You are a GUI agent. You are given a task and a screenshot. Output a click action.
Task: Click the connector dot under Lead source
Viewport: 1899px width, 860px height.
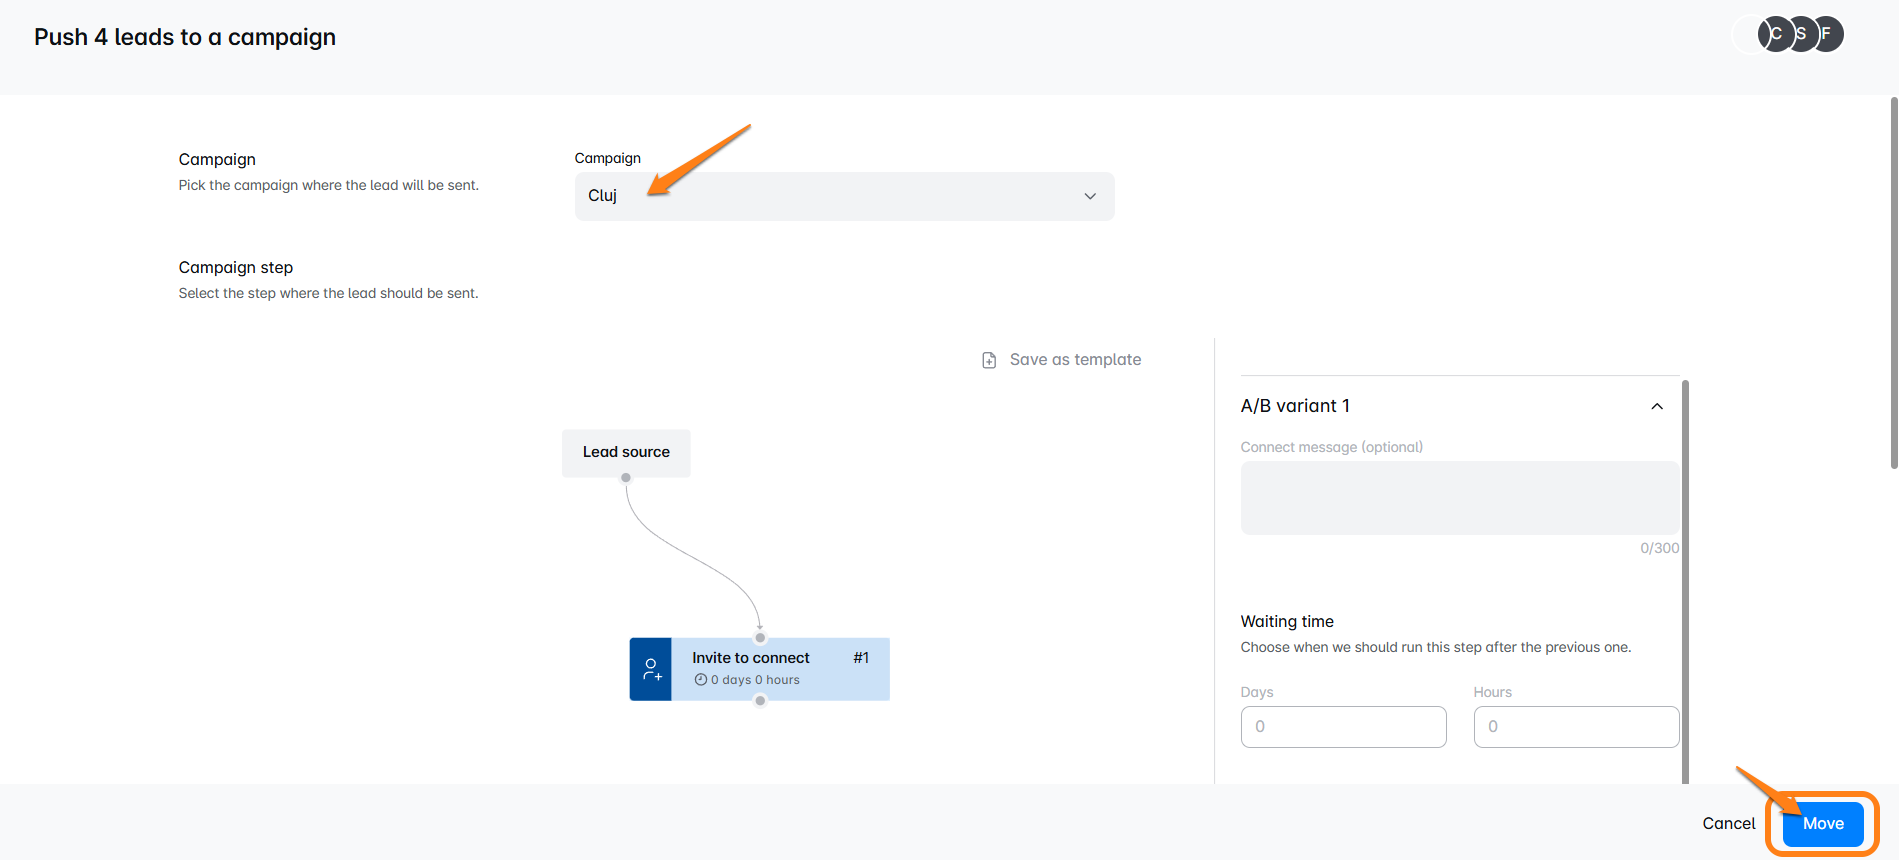tap(626, 478)
